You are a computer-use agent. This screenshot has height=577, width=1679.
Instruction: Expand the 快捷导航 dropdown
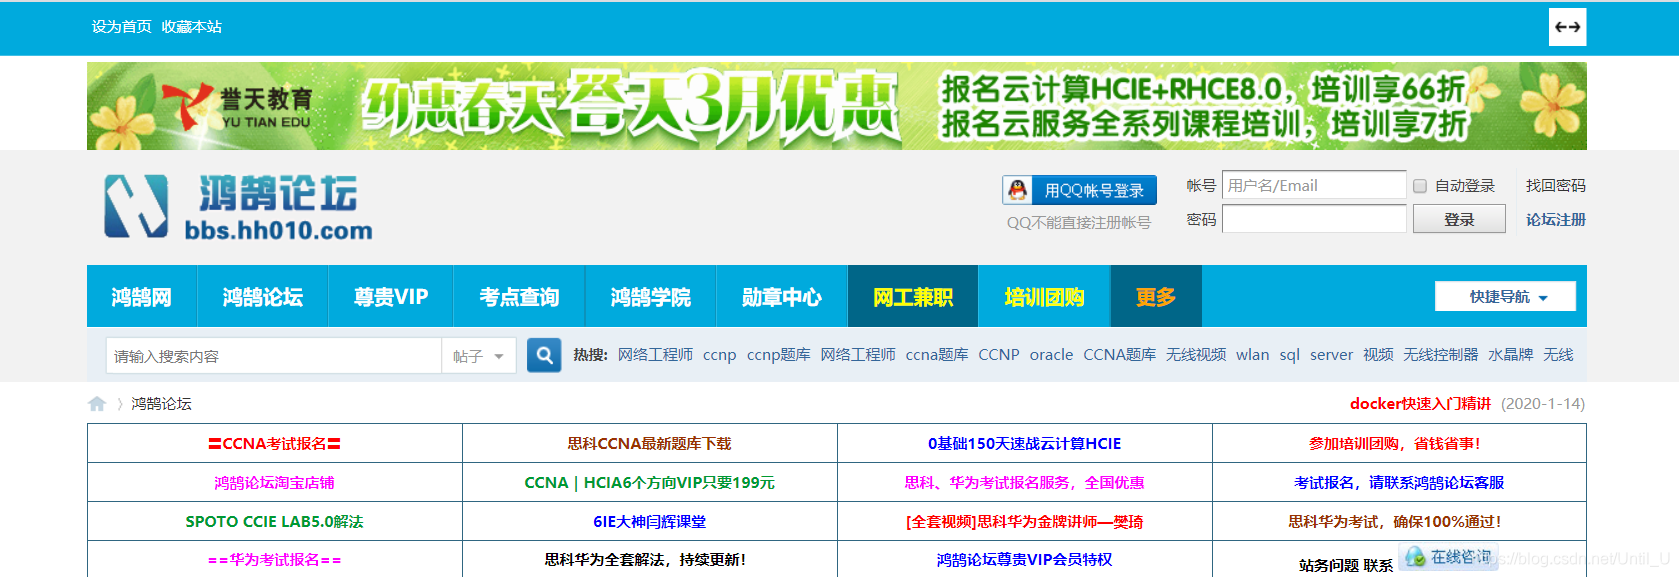(x=1505, y=297)
